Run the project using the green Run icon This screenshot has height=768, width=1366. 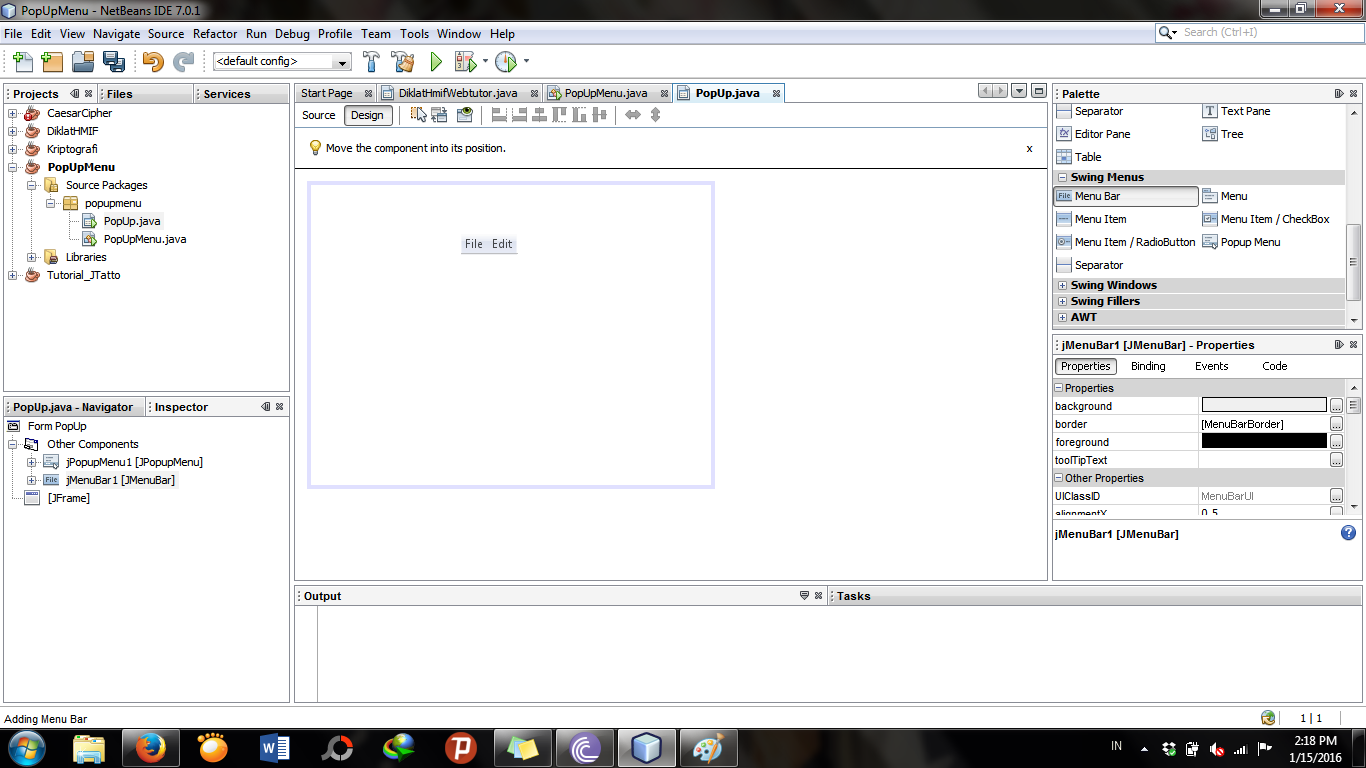pos(435,61)
